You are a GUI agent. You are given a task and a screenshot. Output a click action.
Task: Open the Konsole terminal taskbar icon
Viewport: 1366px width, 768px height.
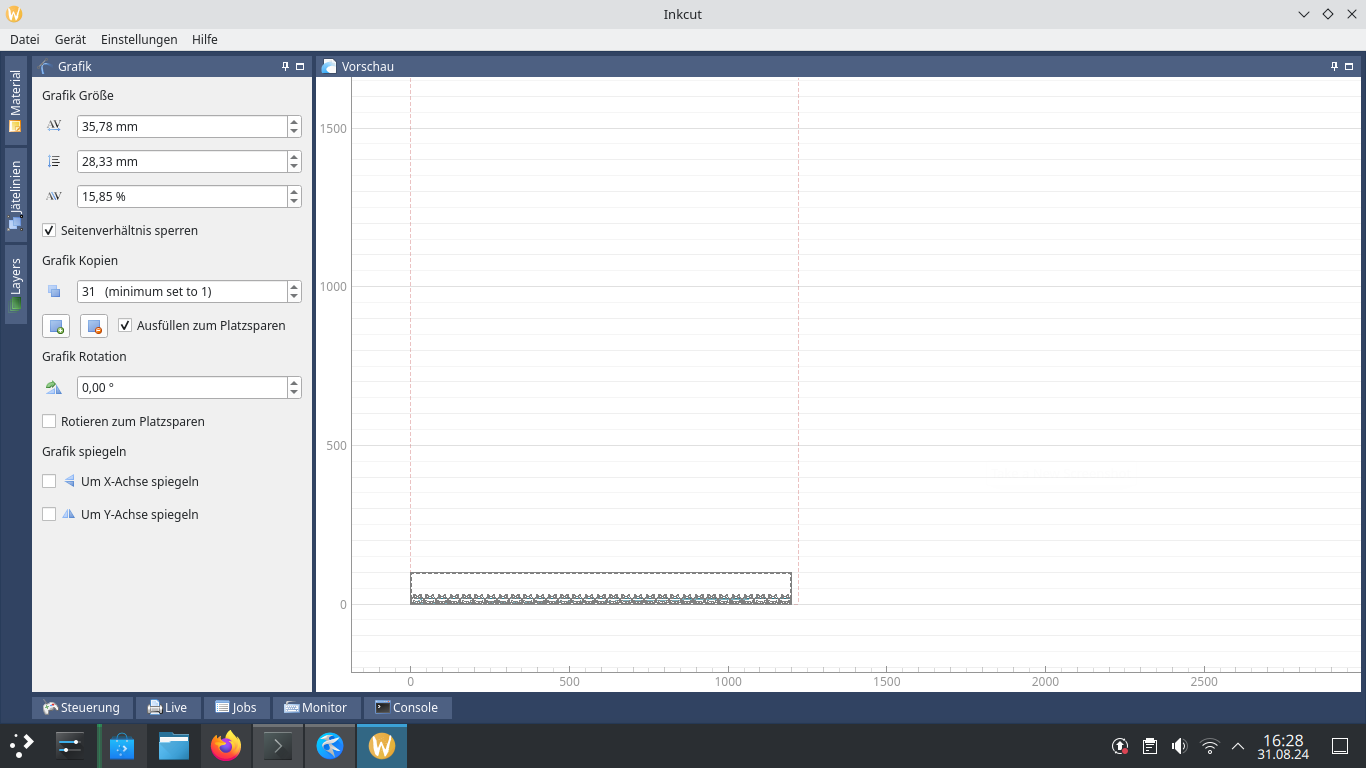(278, 746)
